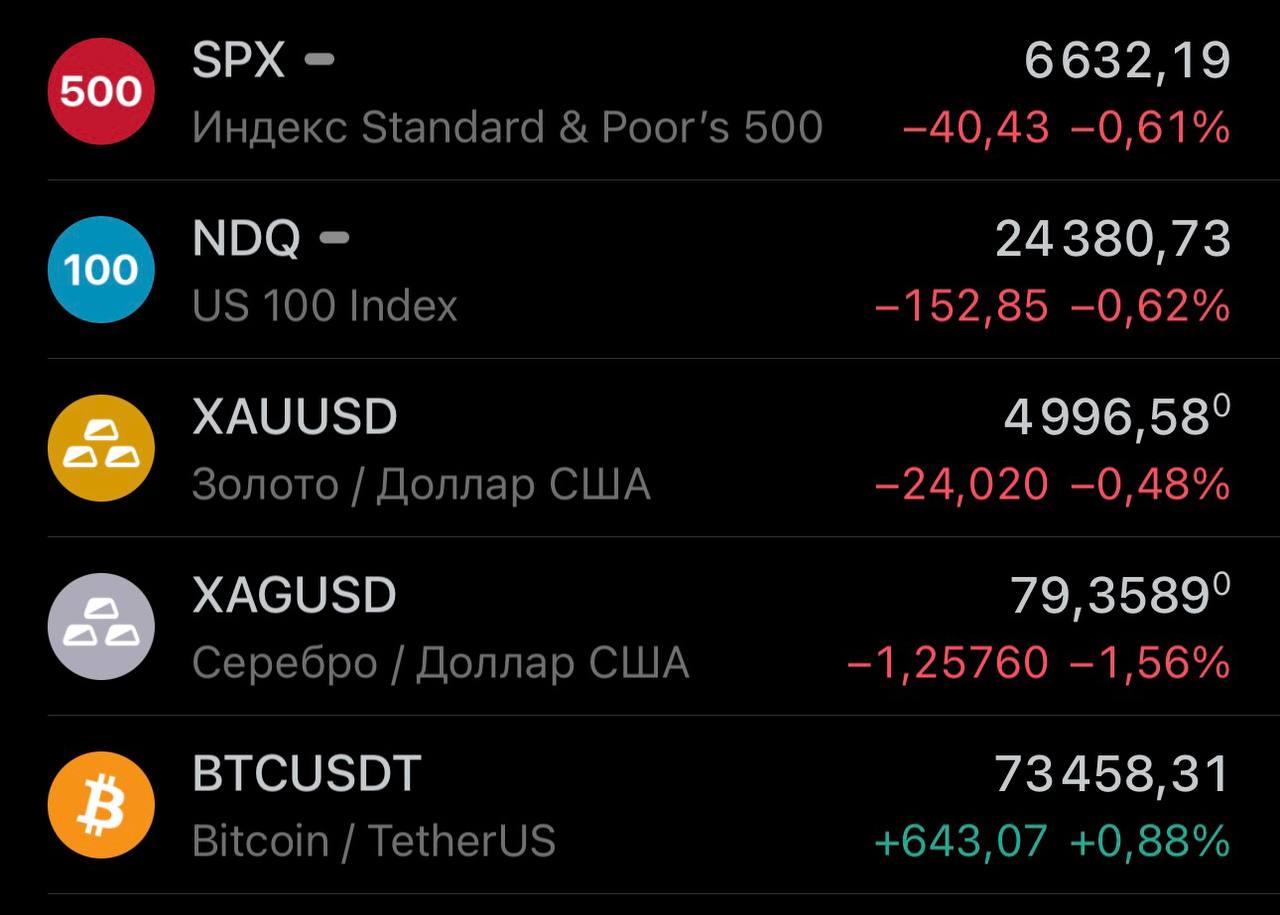This screenshot has height=915, width=1280.
Task: Click the silver price 79,3589
Action: point(1110,596)
